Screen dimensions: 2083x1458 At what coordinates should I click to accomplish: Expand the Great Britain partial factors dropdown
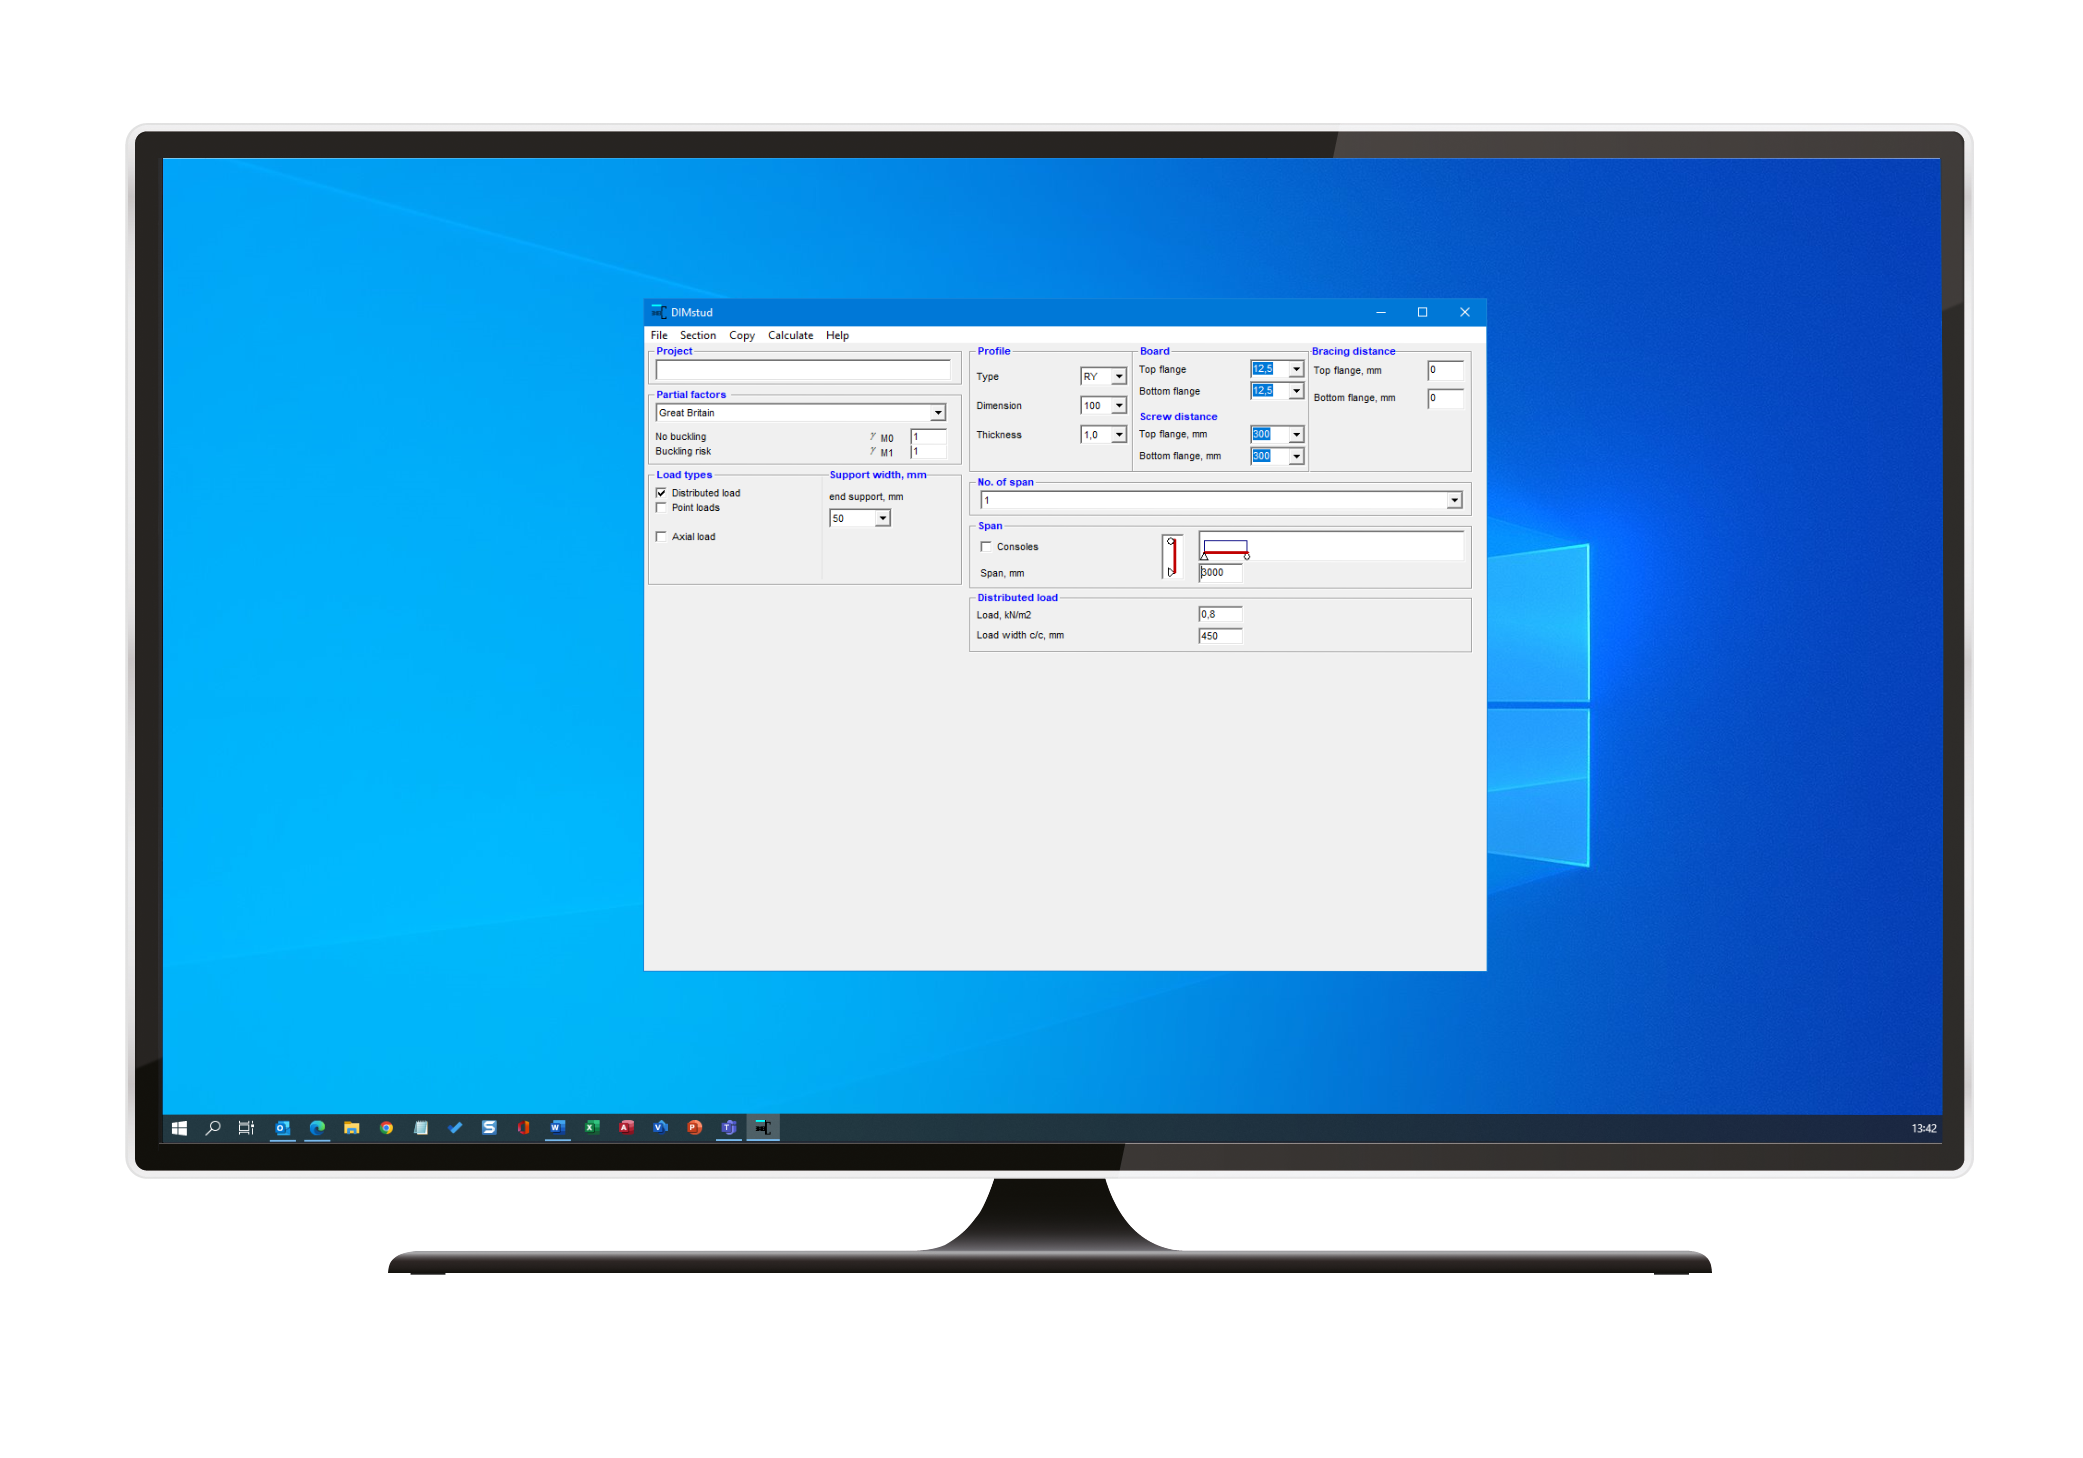click(x=937, y=413)
